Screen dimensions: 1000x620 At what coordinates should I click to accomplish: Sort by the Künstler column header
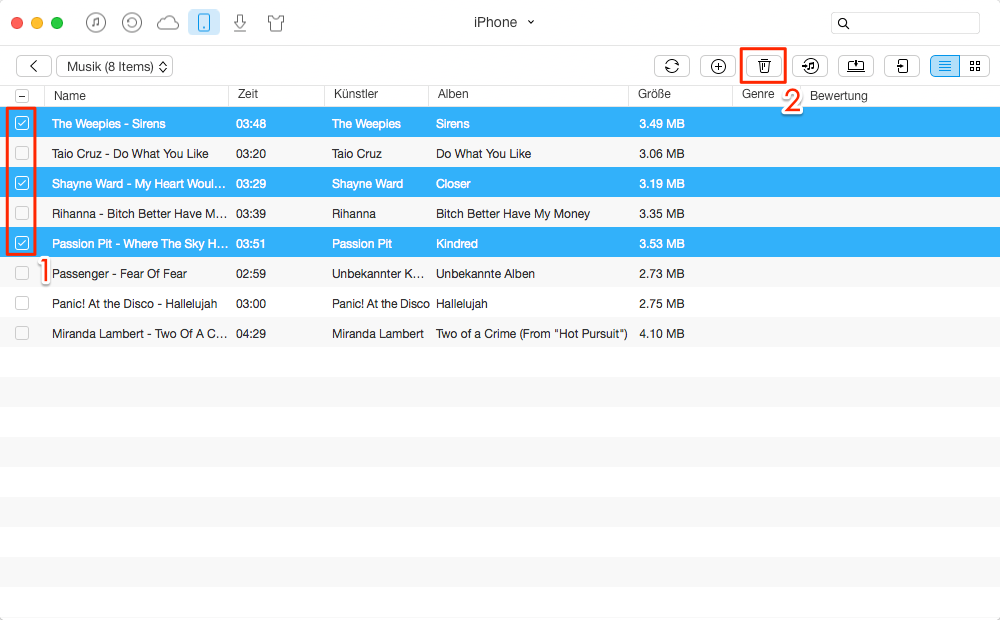[x=356, y=94]
